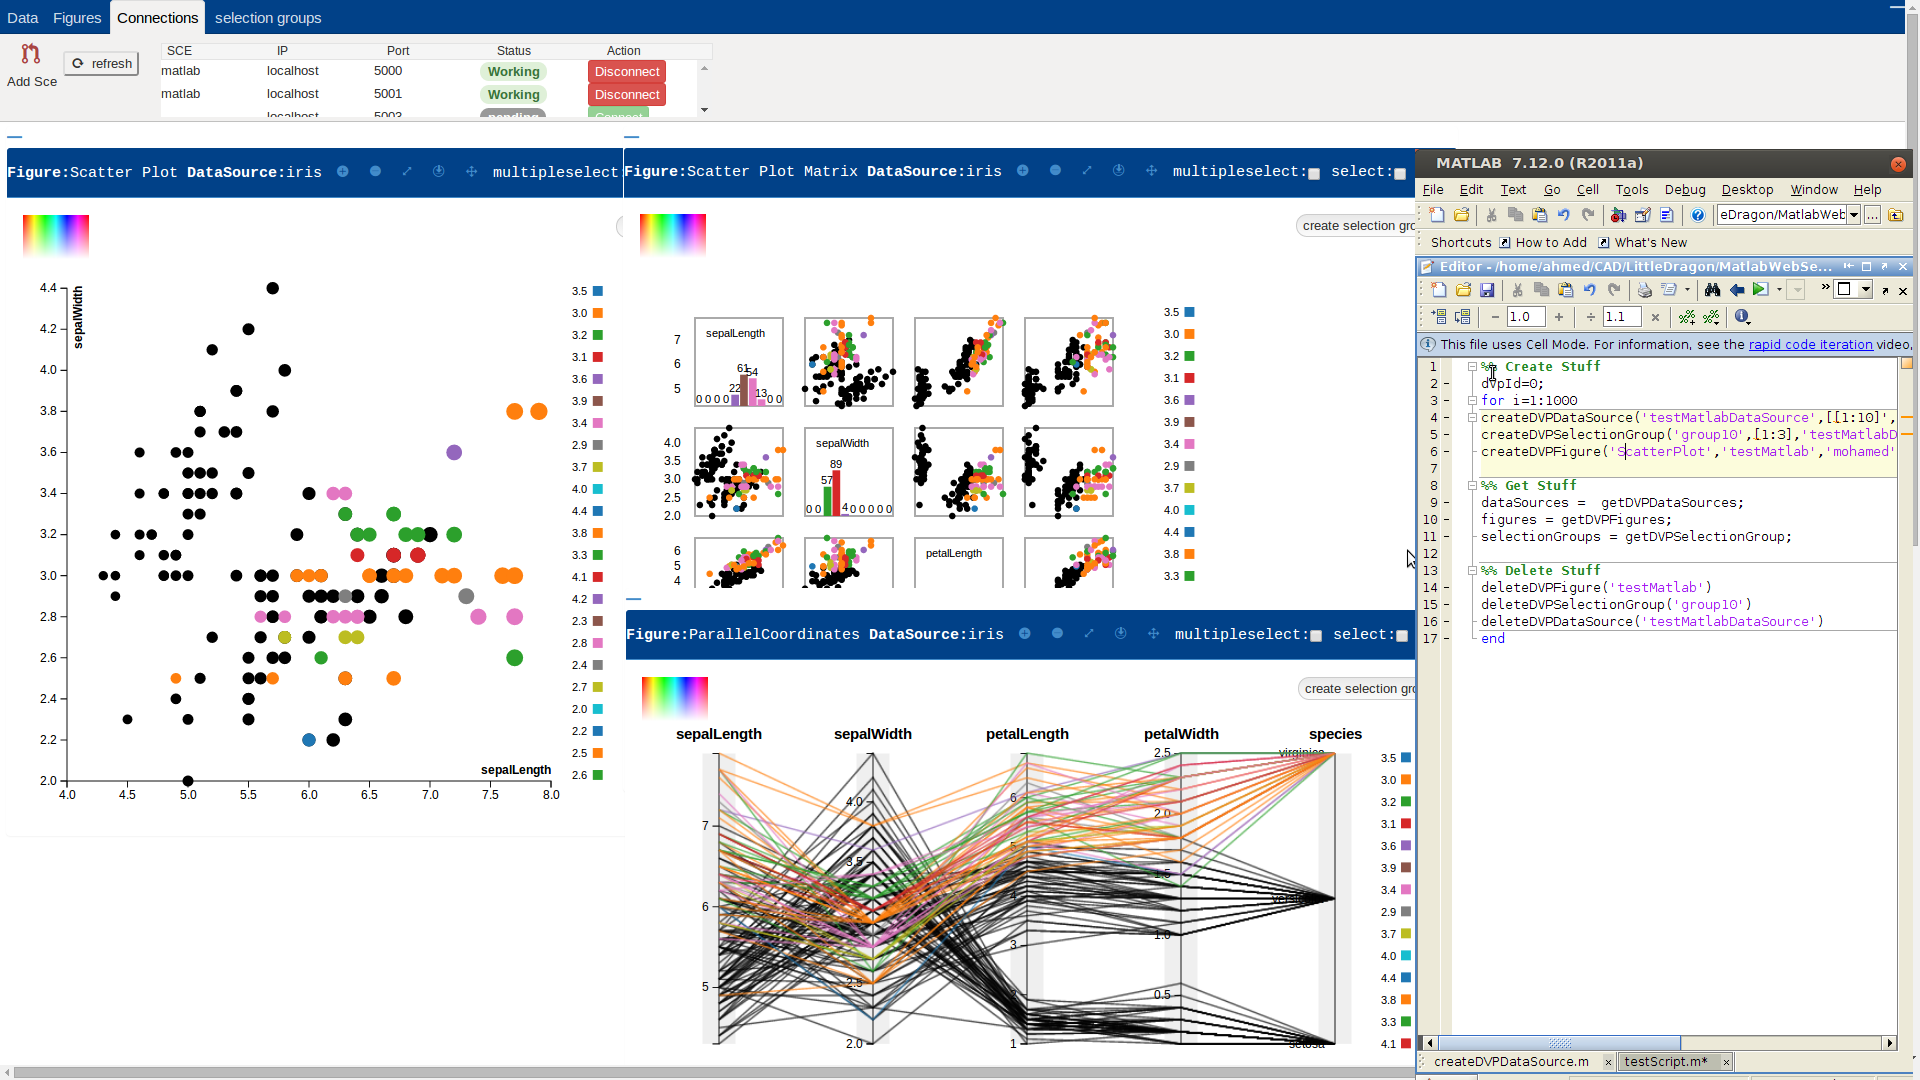Disconnect the matlab connection on port 5000
The image size is (1920, 1080).
point(627,72)
